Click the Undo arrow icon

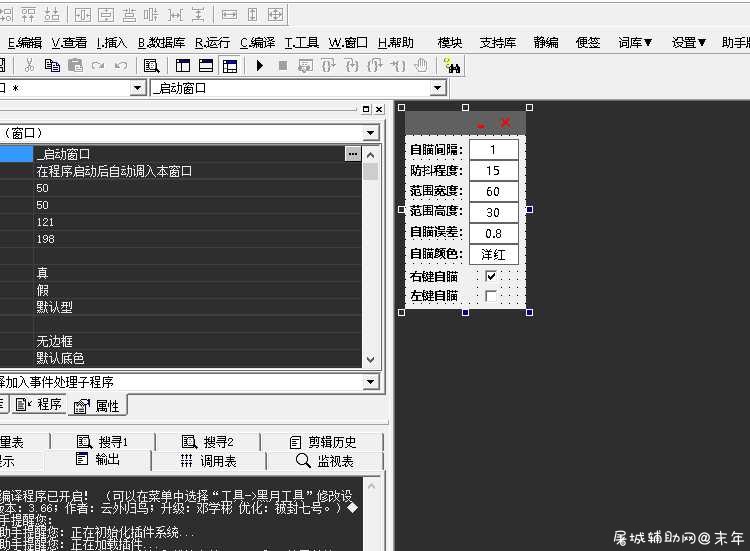point(121,65)
